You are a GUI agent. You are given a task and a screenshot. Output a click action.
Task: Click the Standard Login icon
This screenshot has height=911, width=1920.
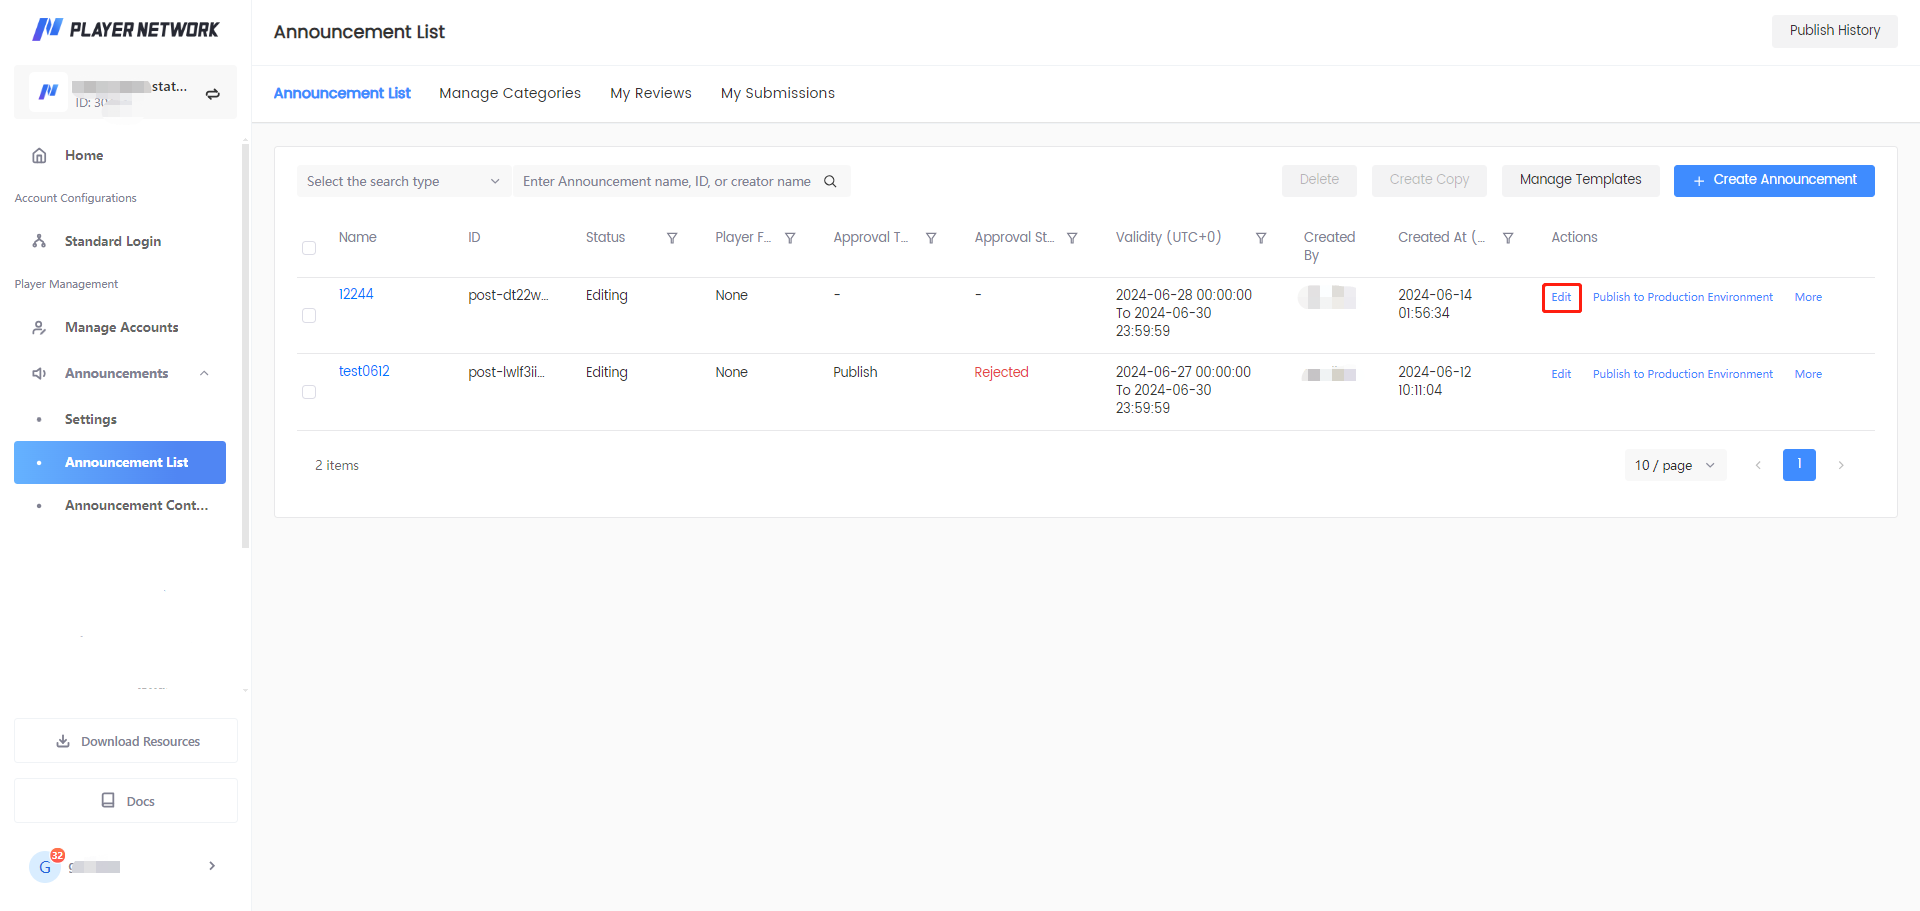click(x=39, y=241)
